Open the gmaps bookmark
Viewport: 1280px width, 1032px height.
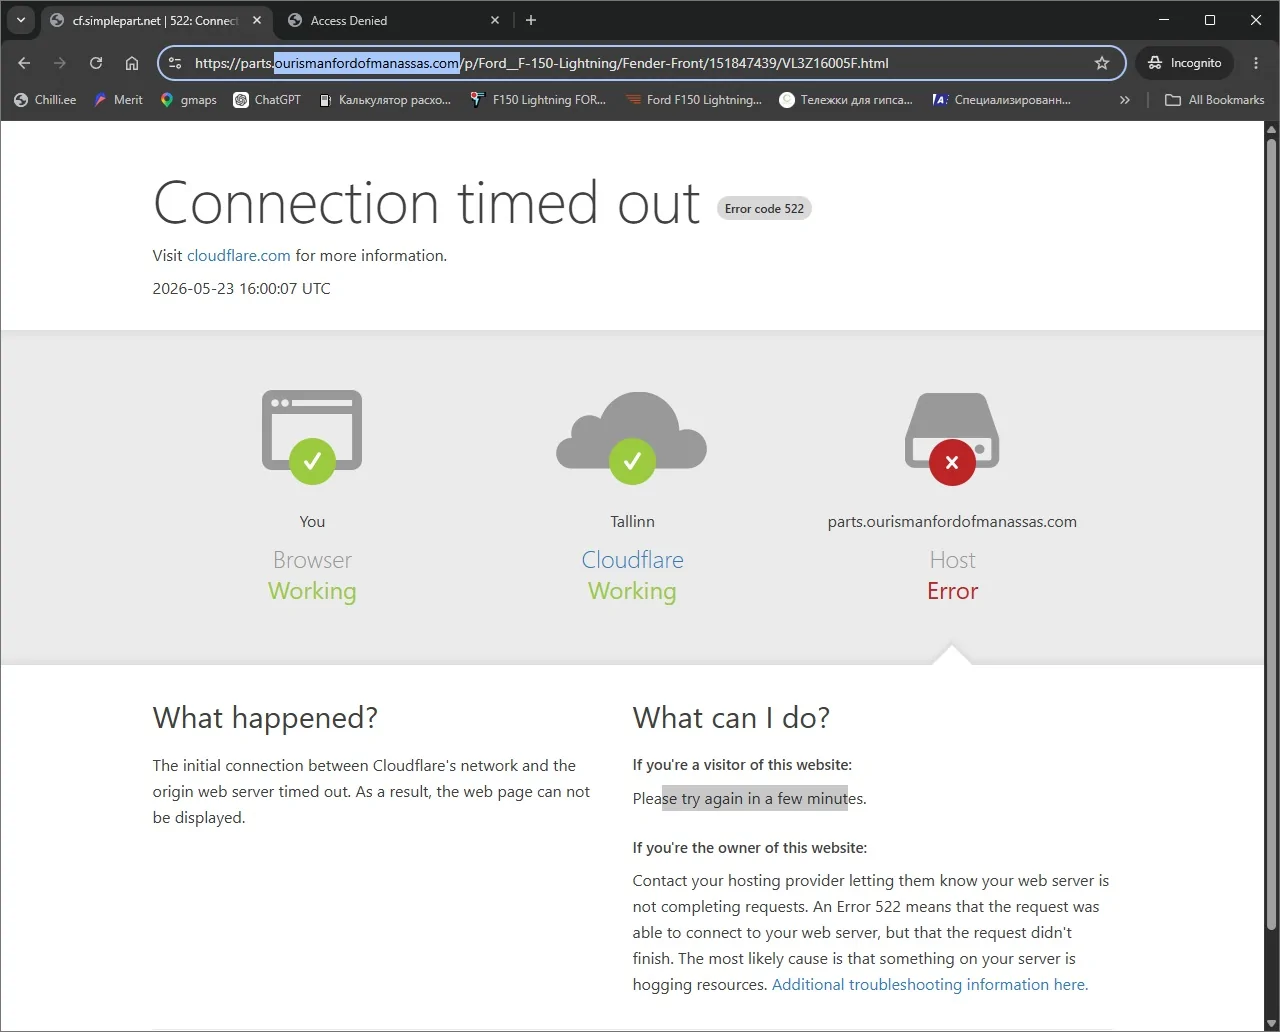[188, 100]
